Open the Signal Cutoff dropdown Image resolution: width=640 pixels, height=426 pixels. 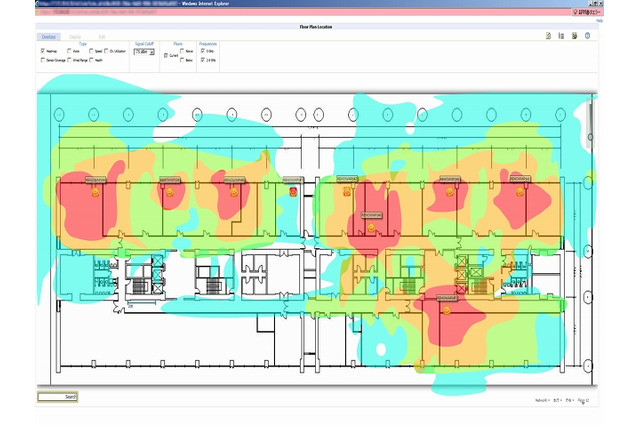[141, 51]
